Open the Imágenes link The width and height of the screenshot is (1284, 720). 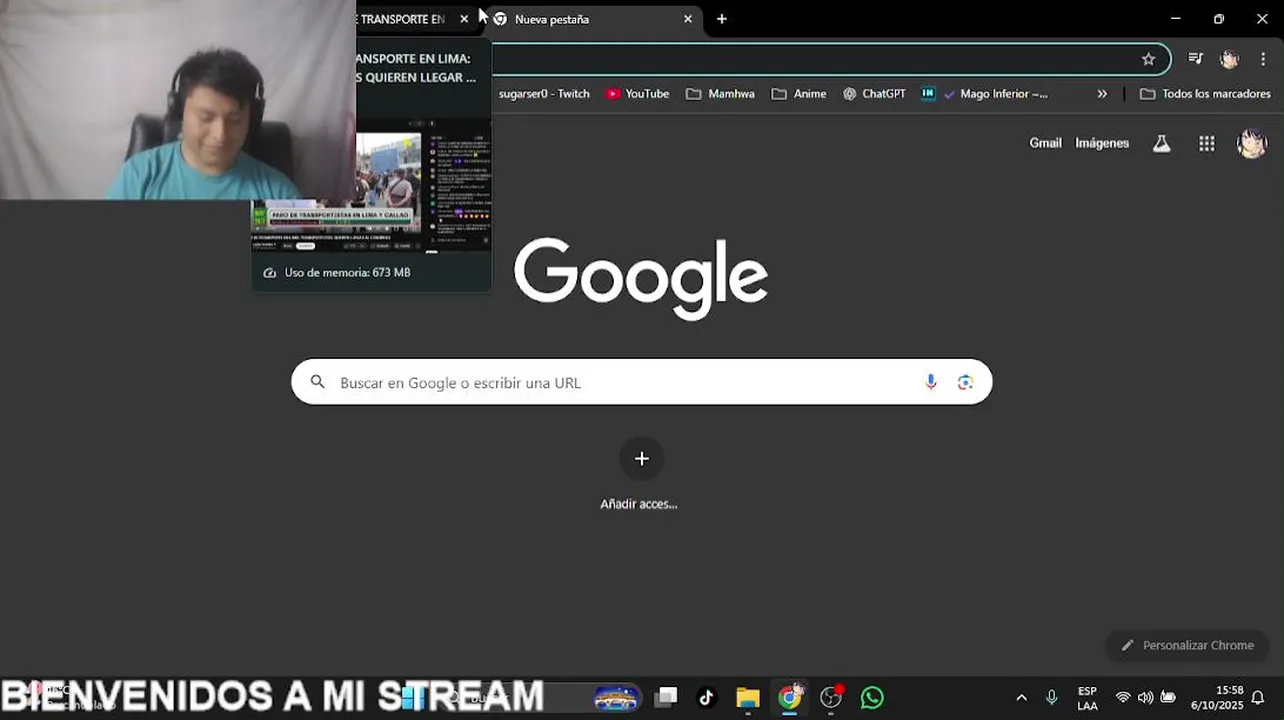click(x=1102, y=143)
